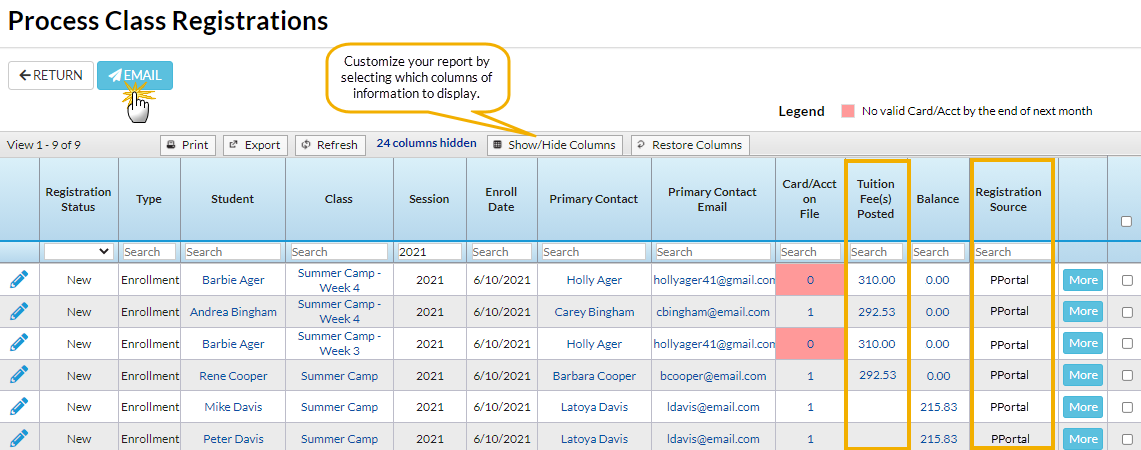Sort by Class column header
Screen dimensions: 1141x450
[339, 199]
